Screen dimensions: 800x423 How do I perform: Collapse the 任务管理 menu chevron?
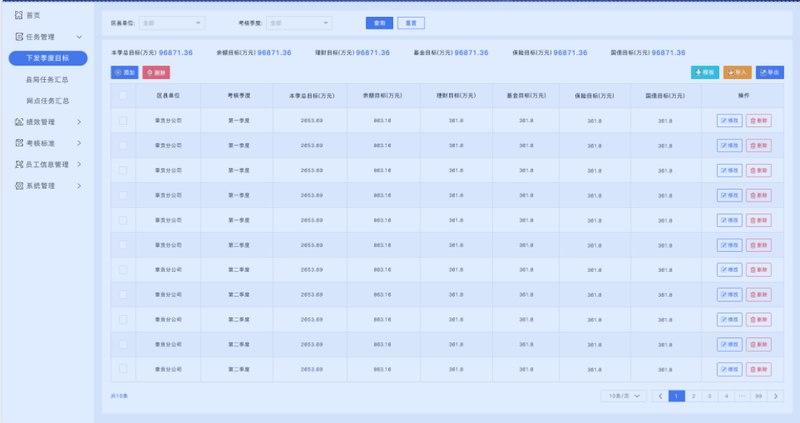pyautogui.click(x=79, y=37)
